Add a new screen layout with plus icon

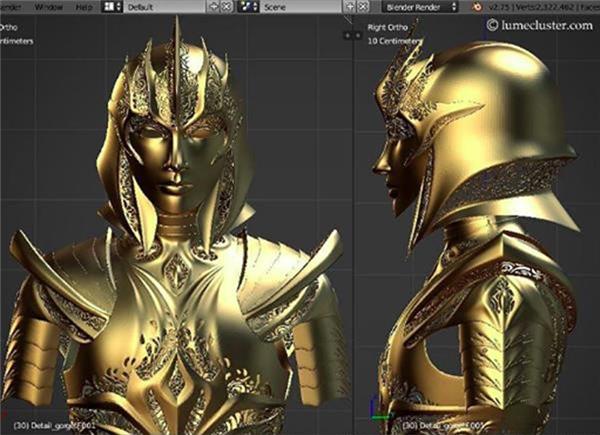click(214, 7)
